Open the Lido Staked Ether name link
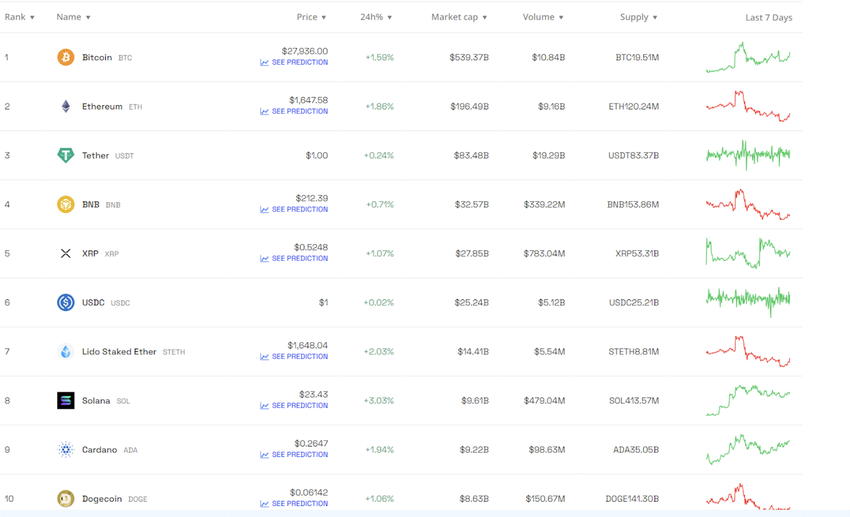This screenshot has height=517, width=850. click(119, 352)
